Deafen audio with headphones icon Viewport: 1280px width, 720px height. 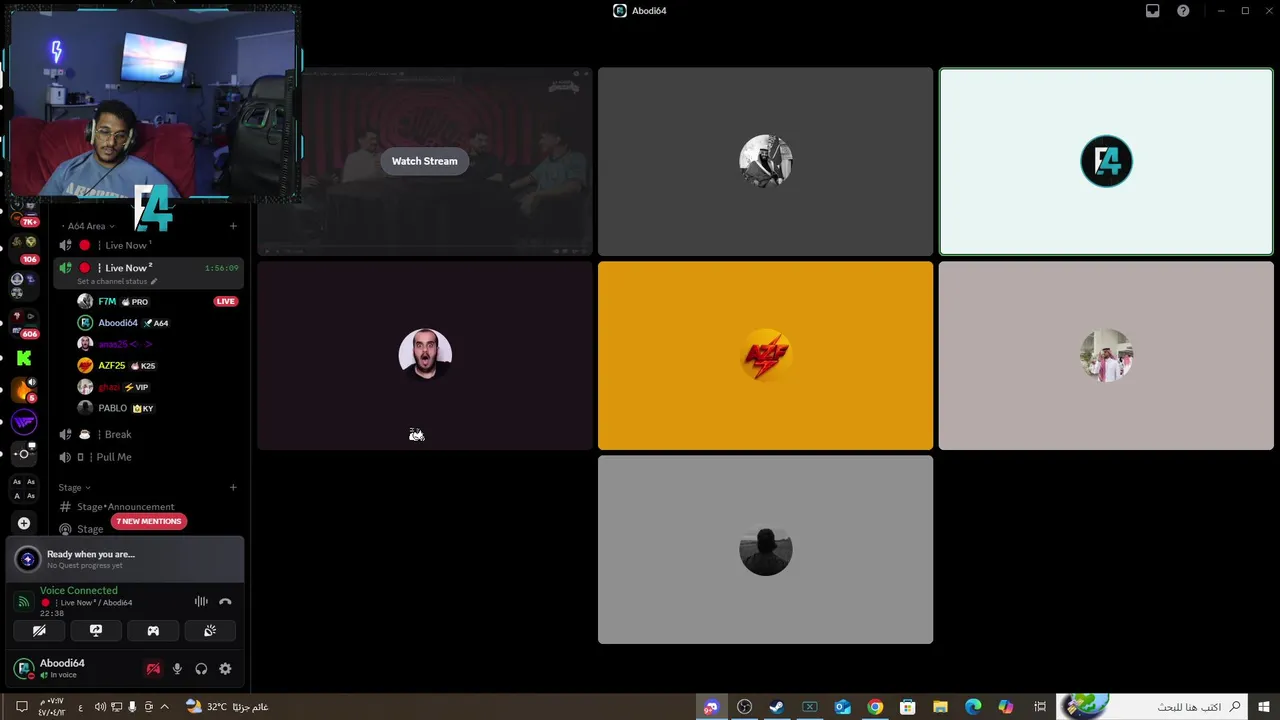[x=201, y=669]
